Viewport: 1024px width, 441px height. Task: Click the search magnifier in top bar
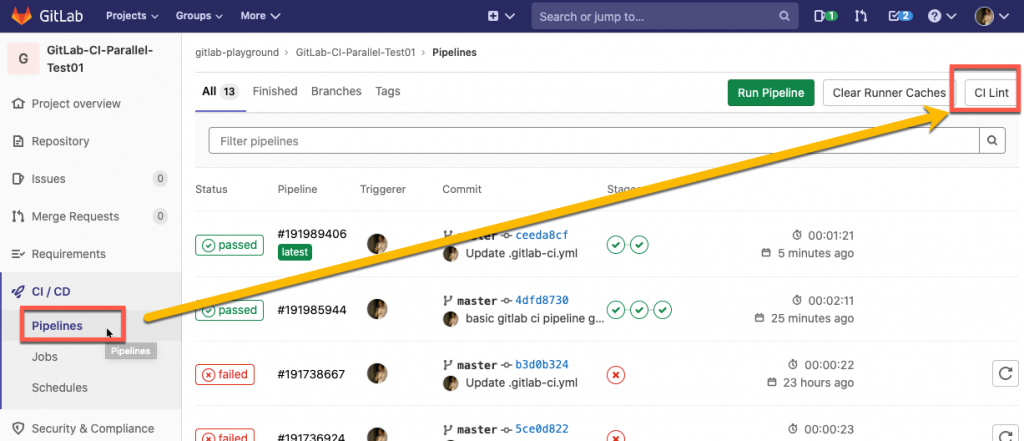coord(784,16)
